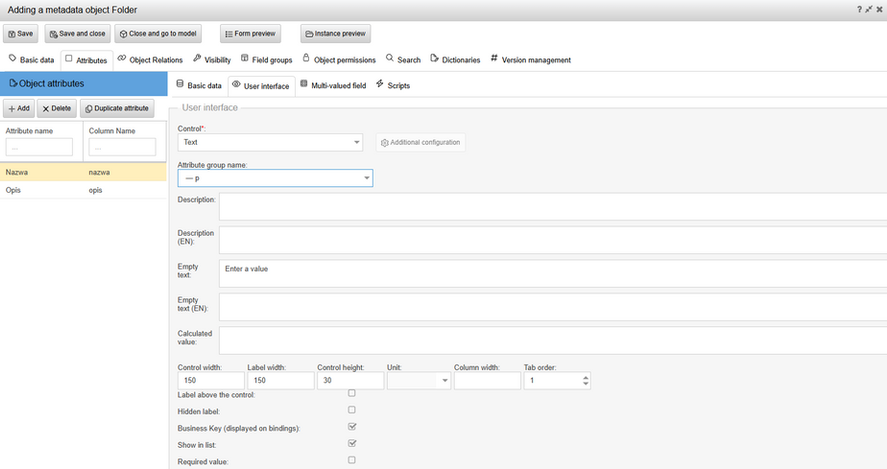Click the Description text field

pyautogui.click(x=553, y=206)
